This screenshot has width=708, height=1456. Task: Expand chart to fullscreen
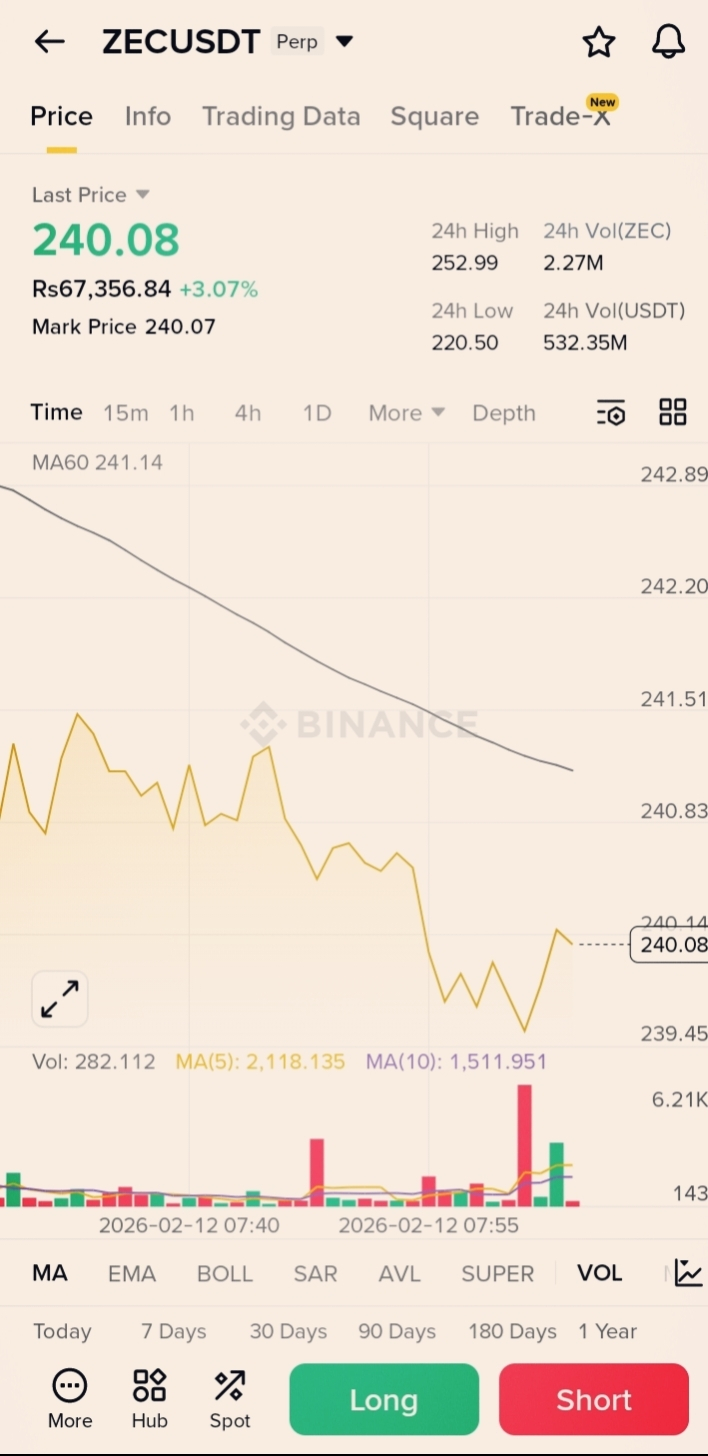(x=60, y=999)
